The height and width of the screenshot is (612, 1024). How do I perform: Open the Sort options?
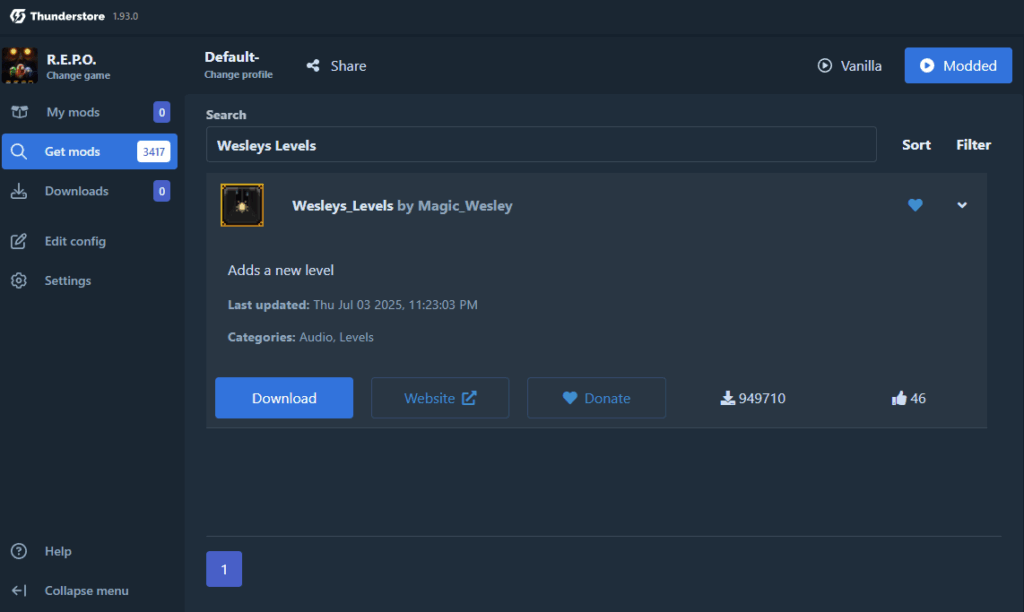click(916, 145)
